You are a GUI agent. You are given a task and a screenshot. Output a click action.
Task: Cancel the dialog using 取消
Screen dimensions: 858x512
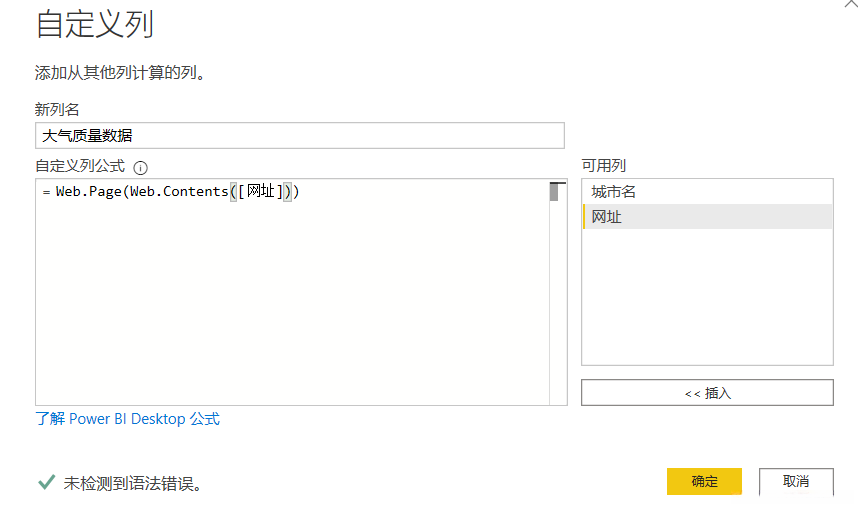[796, 481]
